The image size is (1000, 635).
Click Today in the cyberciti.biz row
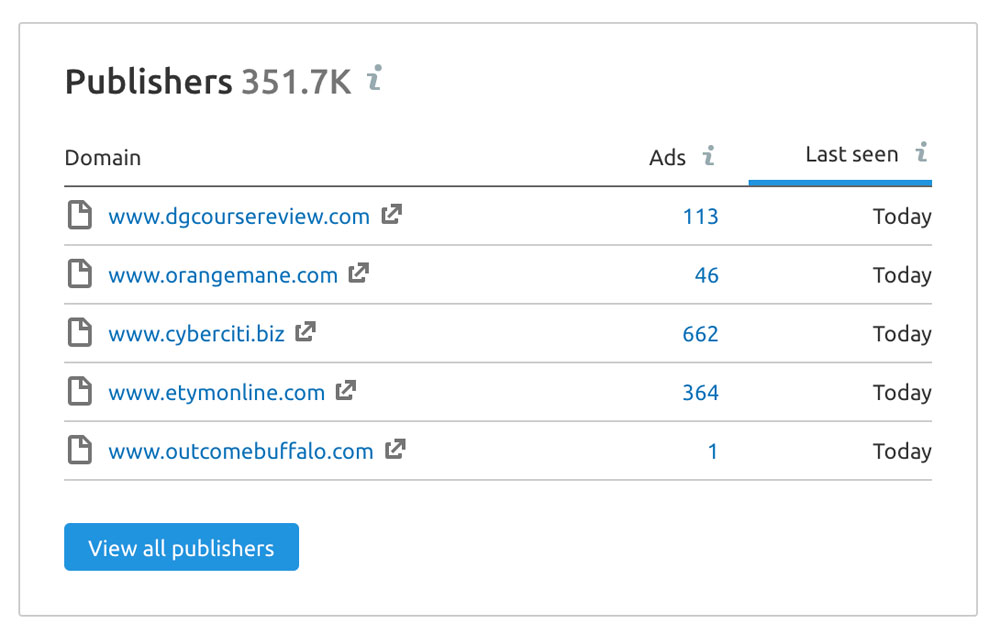click(902, 335)
